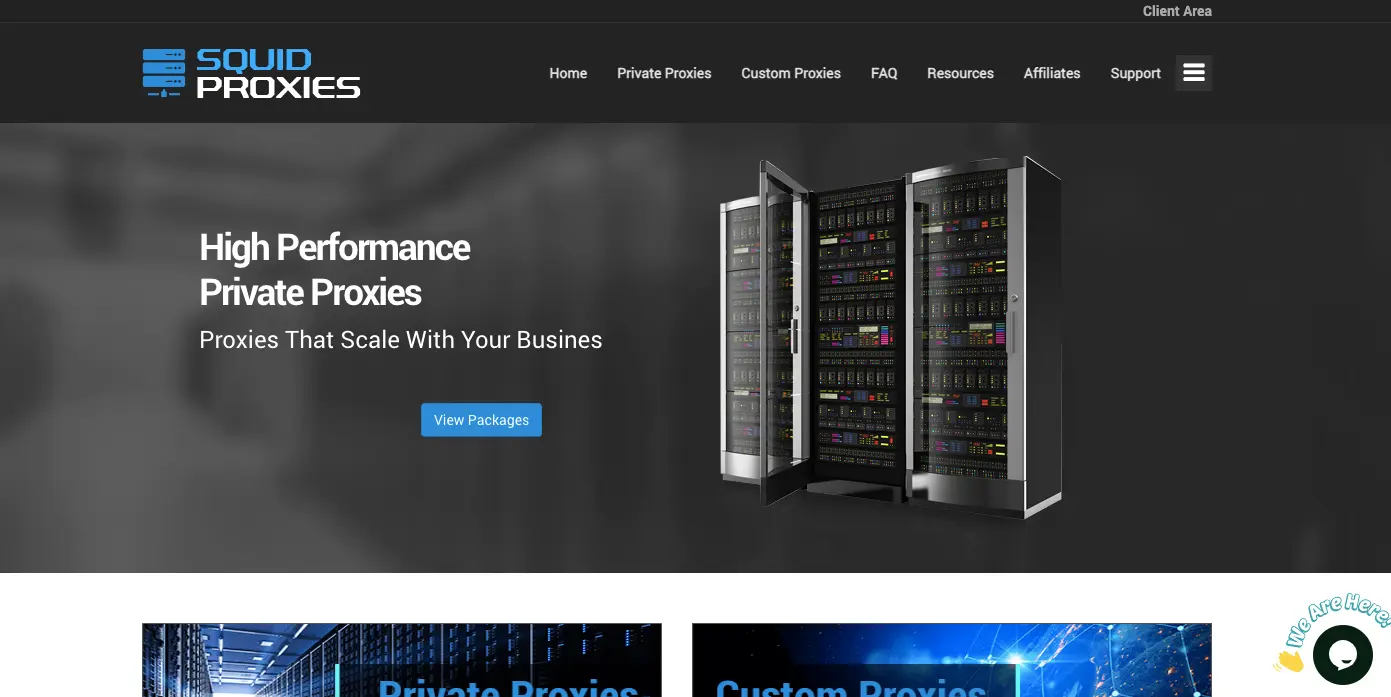Open the hamburger menu icon
The height and width of the screenshot is (697, 1391).
(x=1193, y=73)
